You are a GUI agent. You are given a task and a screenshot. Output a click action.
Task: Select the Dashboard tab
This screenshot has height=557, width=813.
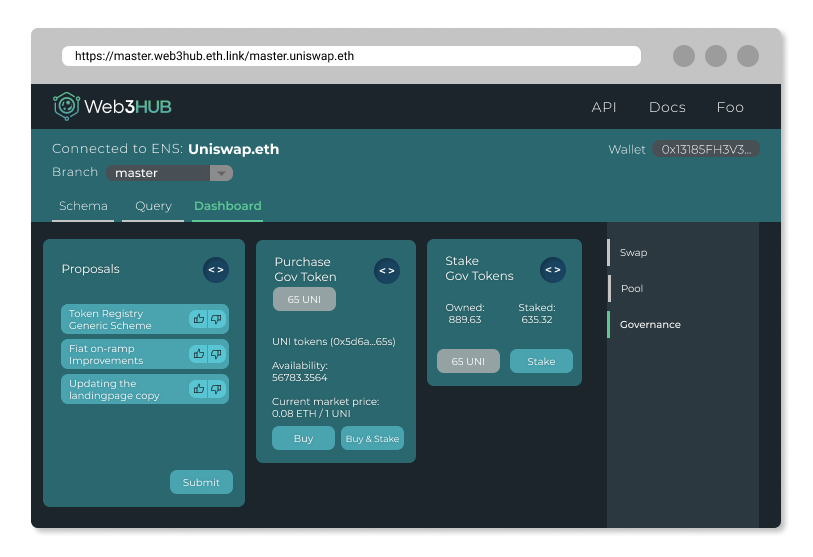228,206
